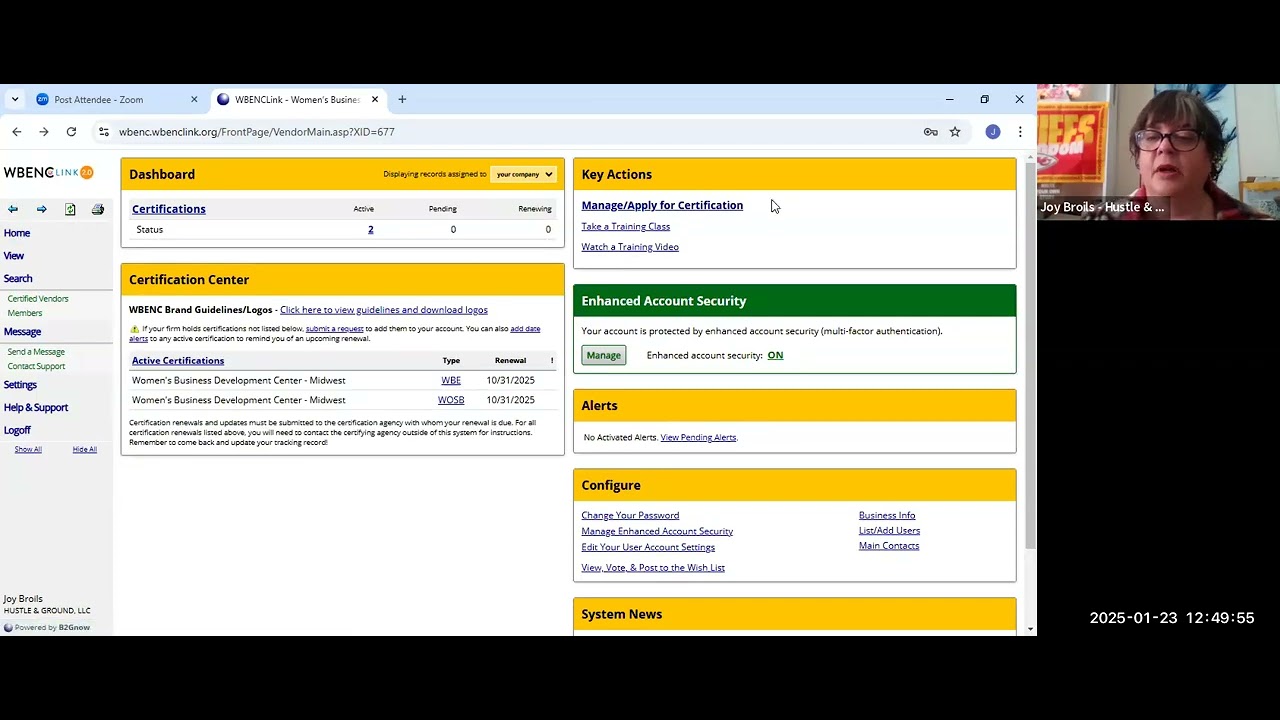Click the WBE certification type link
The width and height of the screenshot is (1280, 720).
451,381
